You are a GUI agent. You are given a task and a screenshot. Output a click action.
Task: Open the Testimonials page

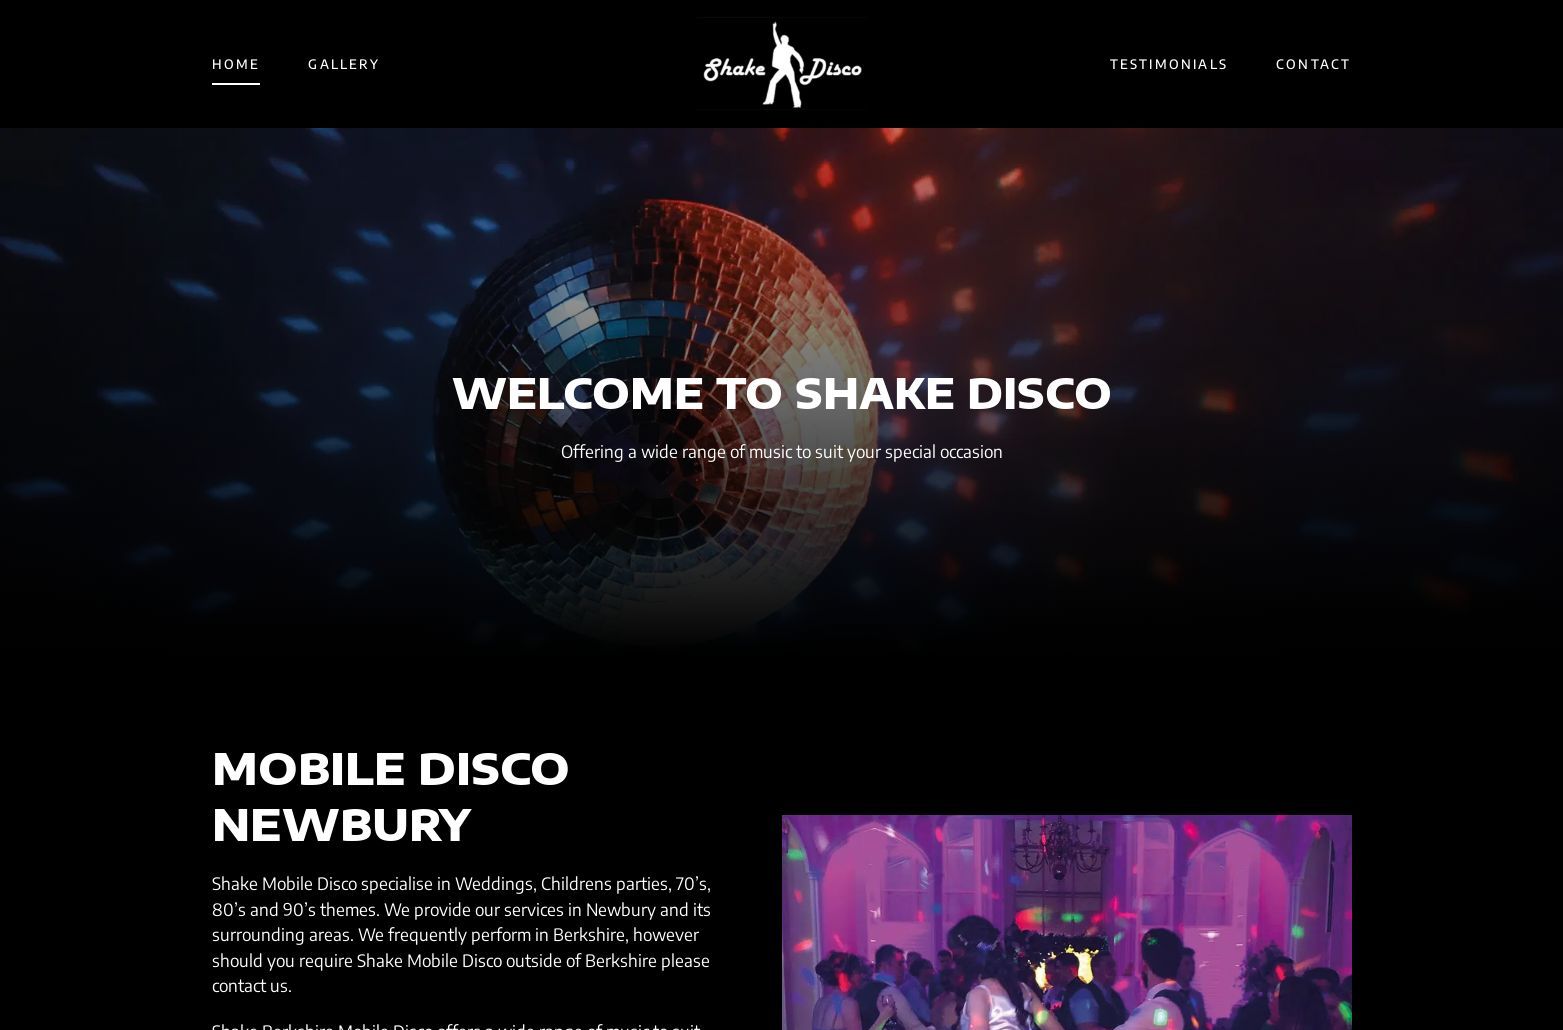tap(1169, 64)
